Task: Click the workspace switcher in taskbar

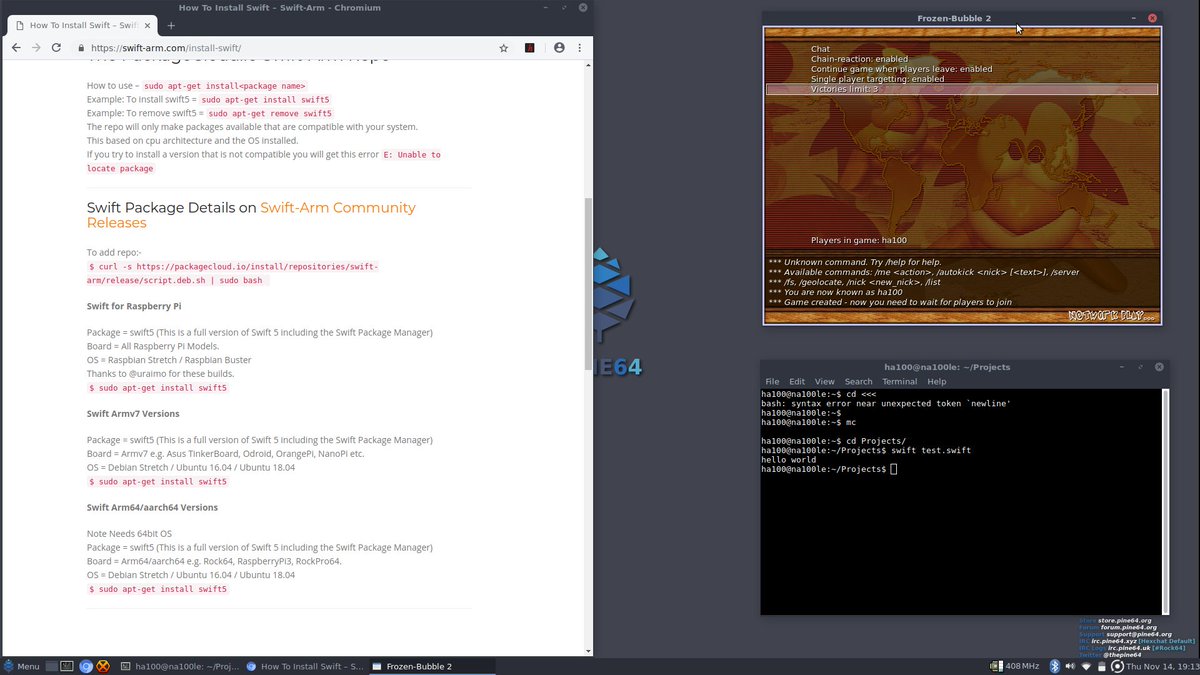Action: coord(54,666)
